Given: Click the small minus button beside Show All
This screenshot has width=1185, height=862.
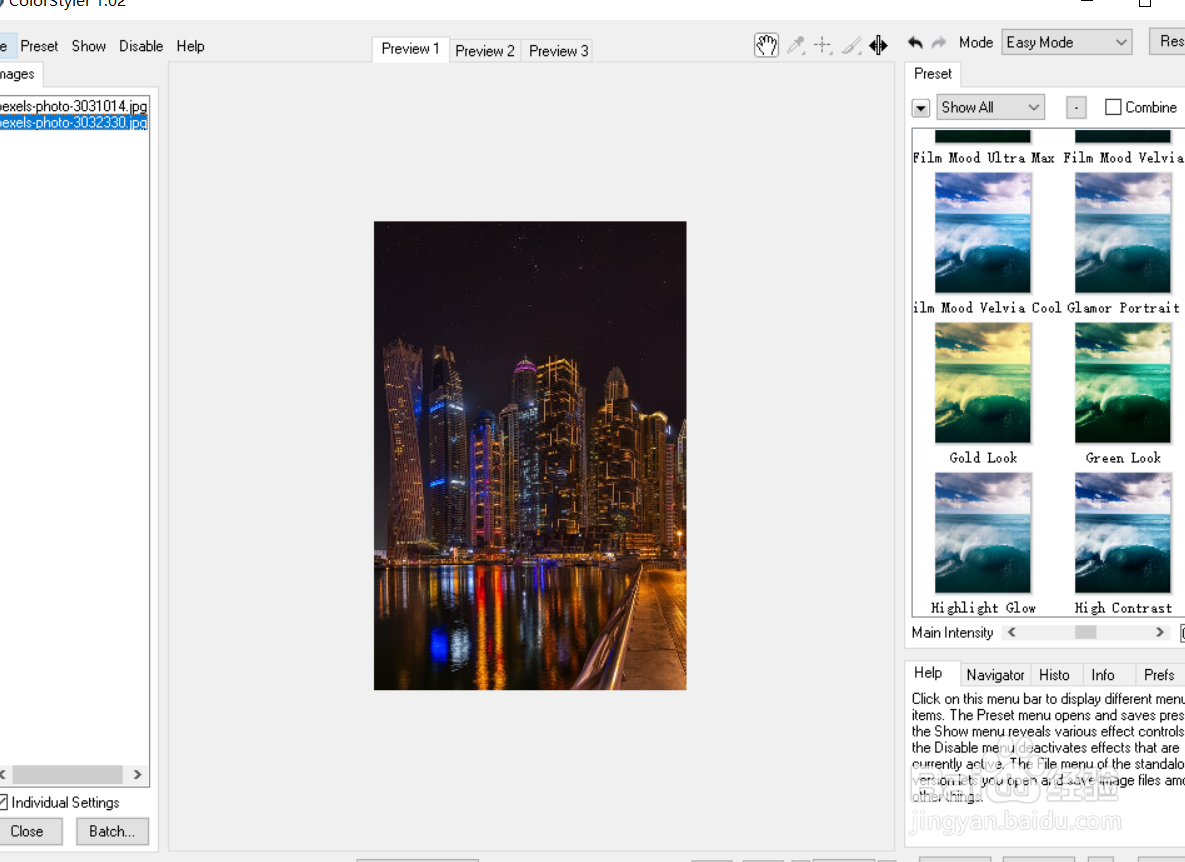Looking at the screenshot, I should 1076,108.
